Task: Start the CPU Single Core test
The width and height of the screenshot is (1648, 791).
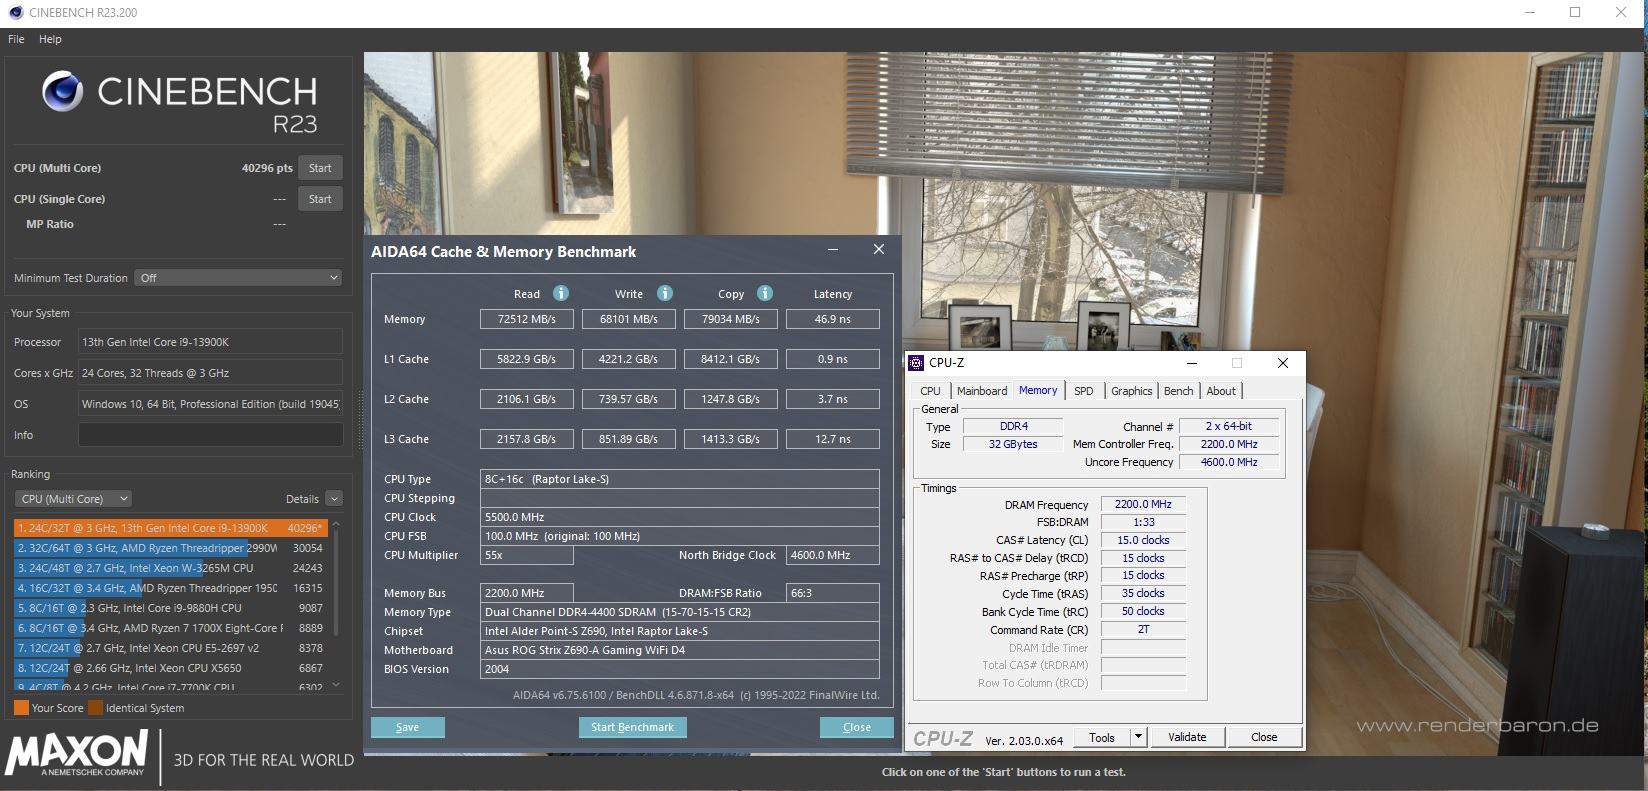Action: pyautogui.click(x=320, y=199)
